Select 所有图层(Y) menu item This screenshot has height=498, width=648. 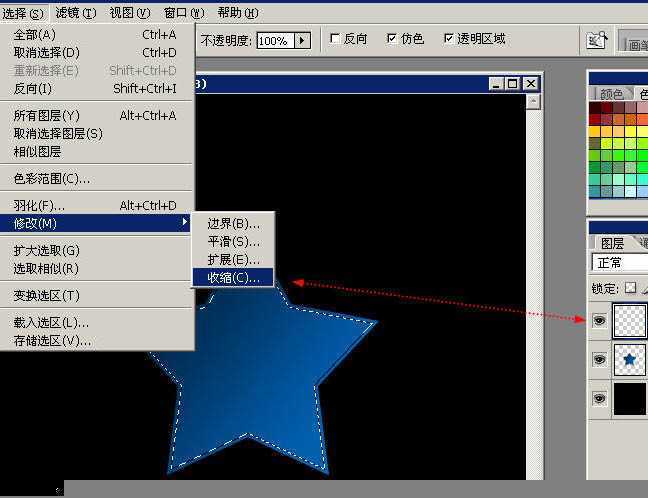95,115
